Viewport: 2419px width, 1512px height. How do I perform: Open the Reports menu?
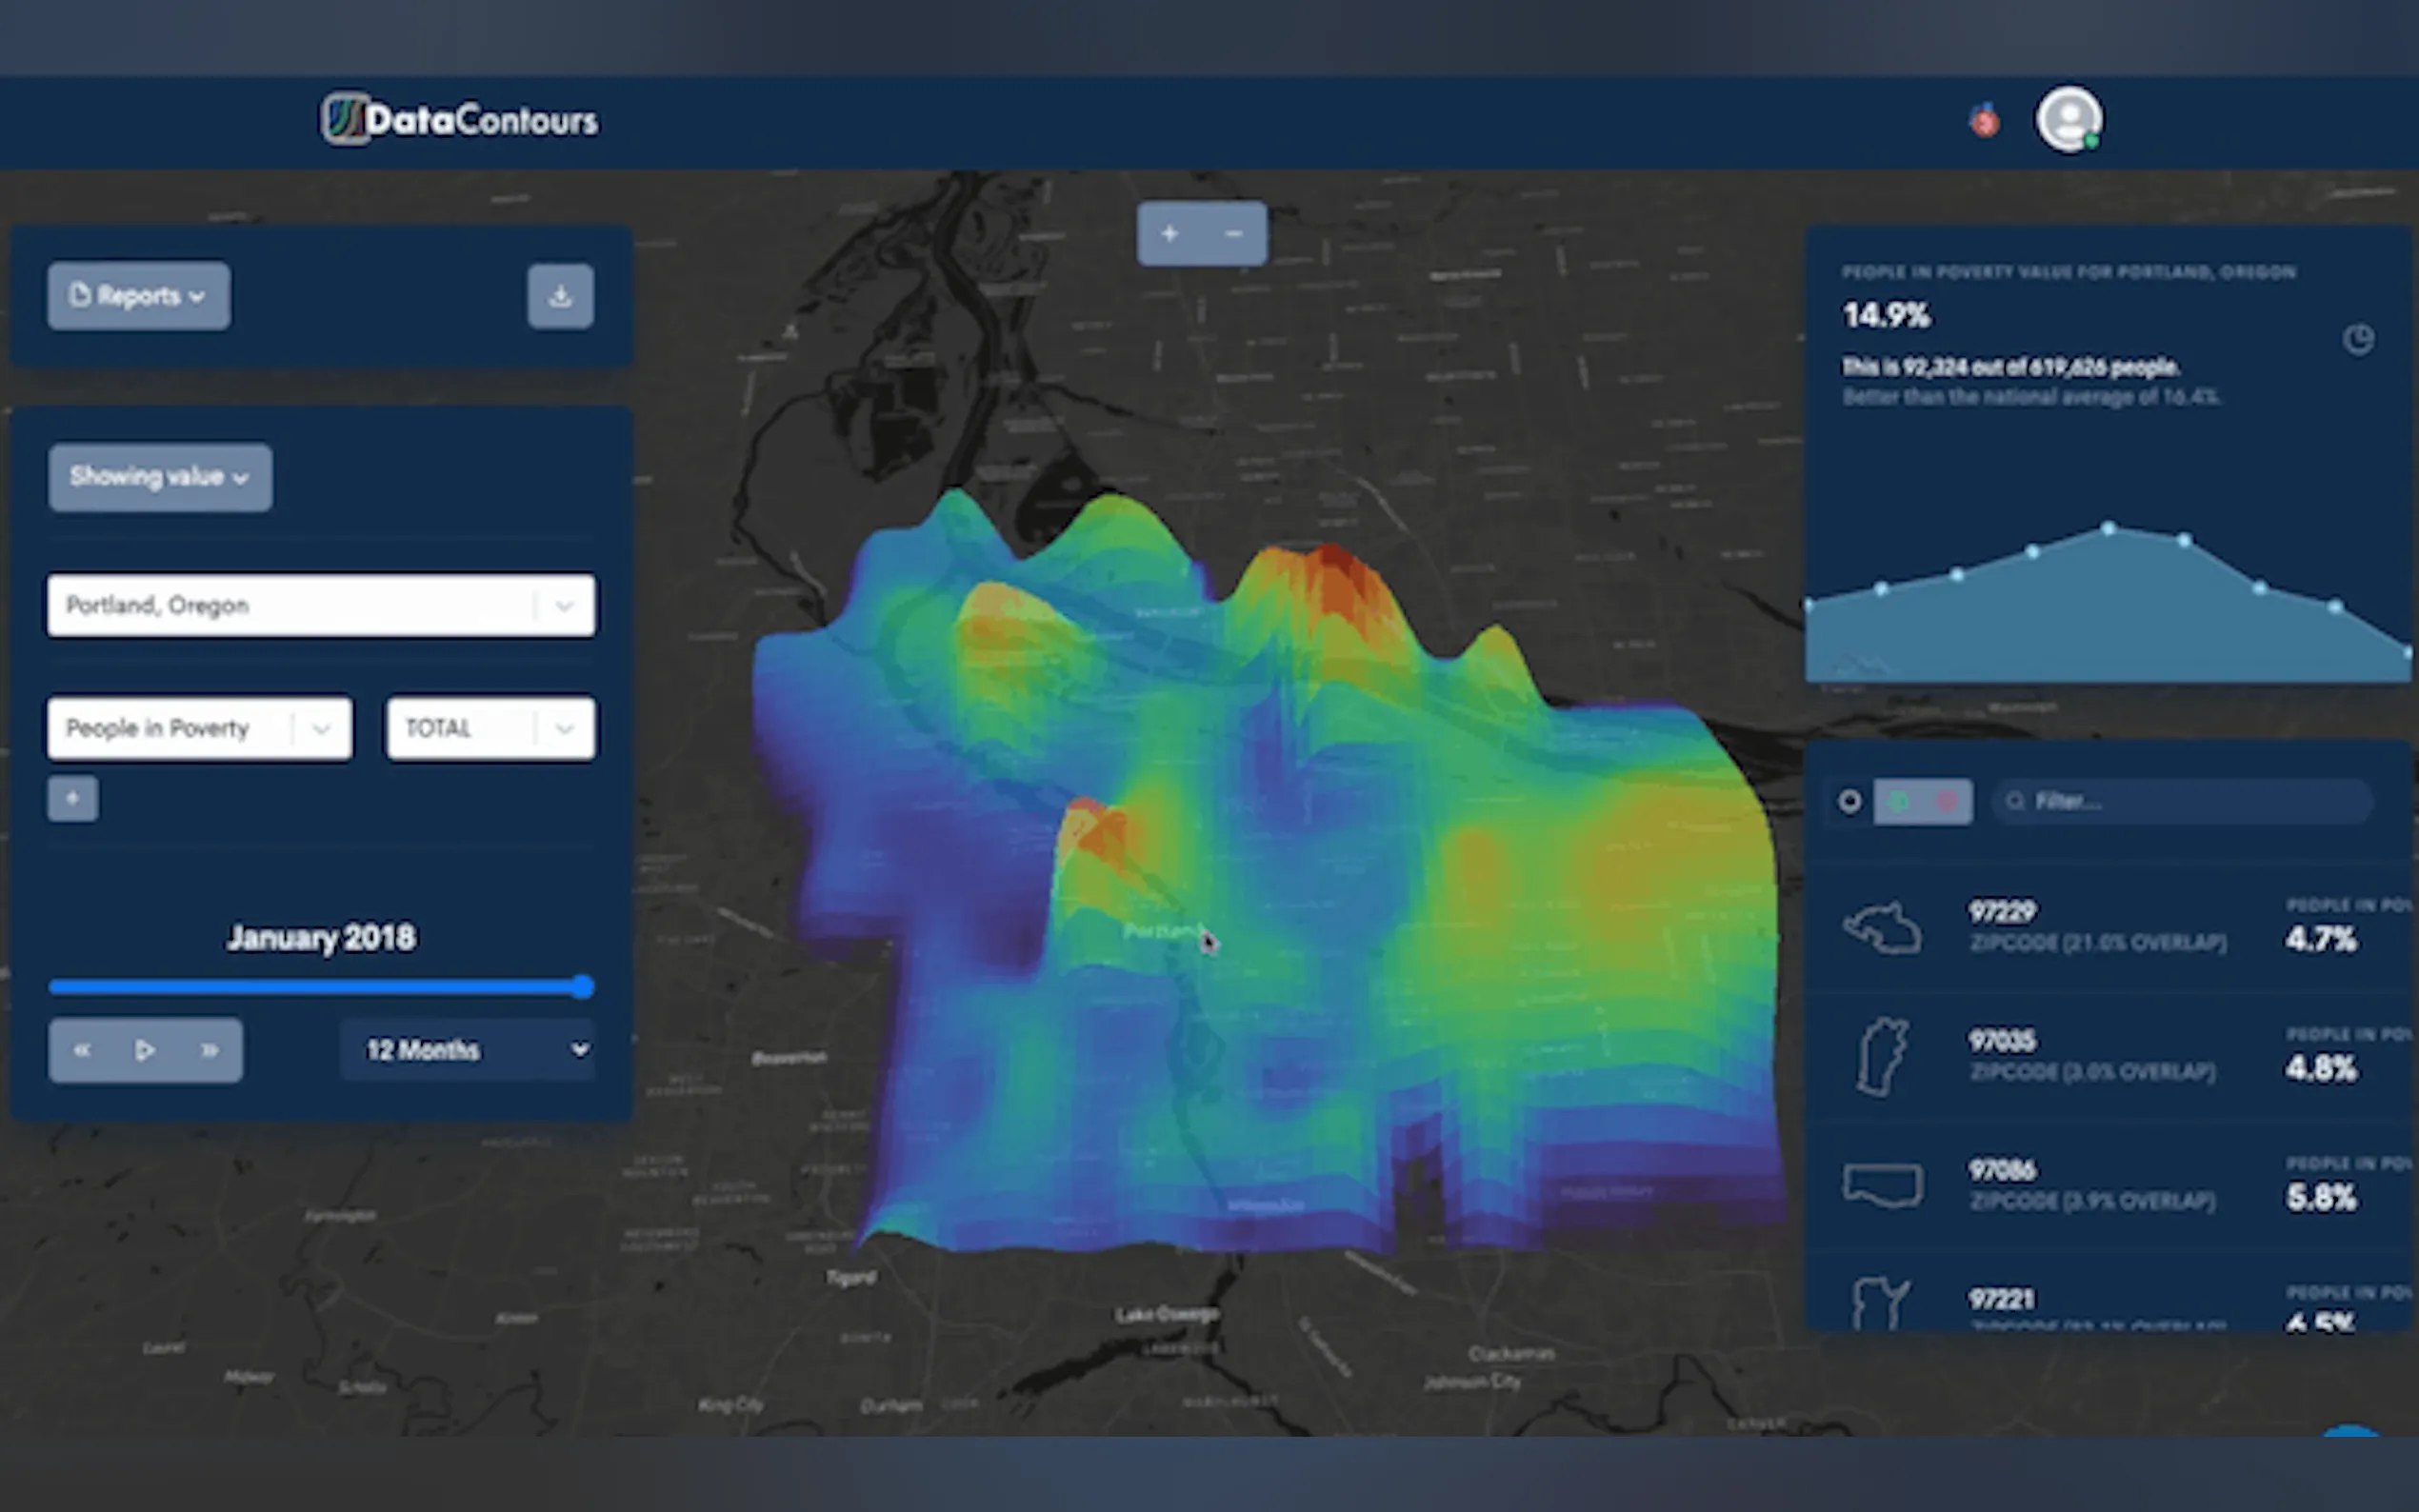(138, 296)
